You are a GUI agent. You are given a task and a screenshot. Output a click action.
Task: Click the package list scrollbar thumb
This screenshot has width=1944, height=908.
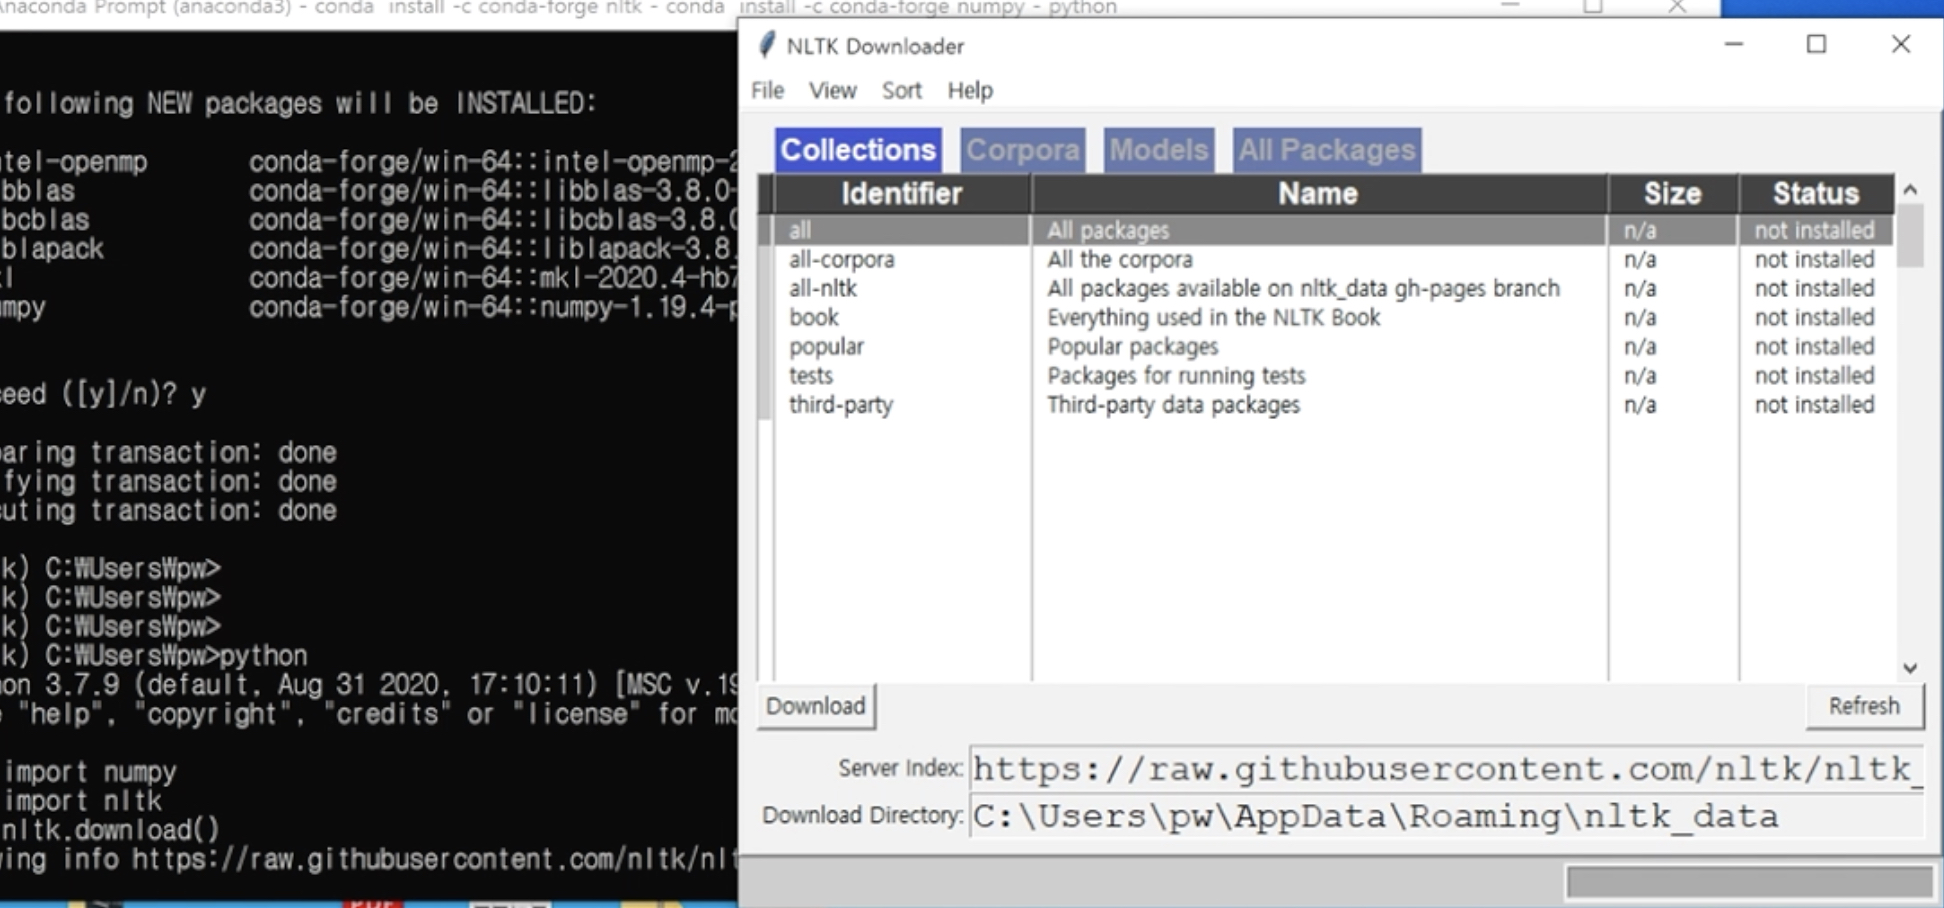(x=1910, y=236)
